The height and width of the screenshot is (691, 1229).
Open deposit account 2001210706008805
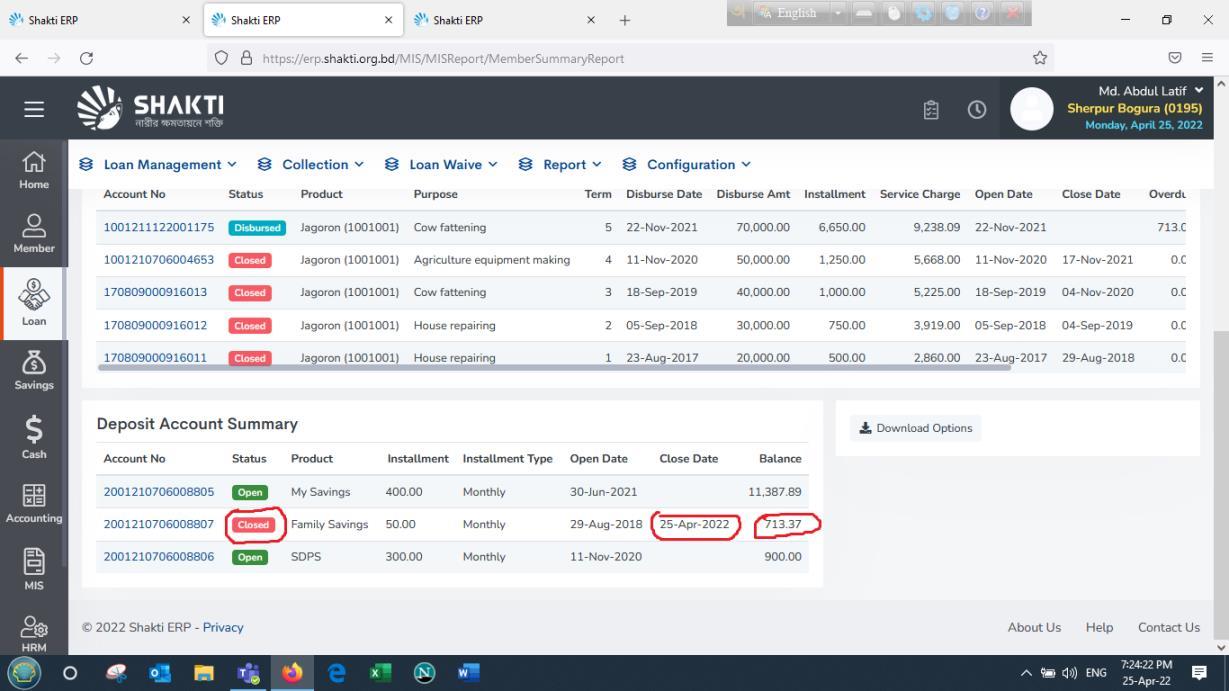click(159, 492)
